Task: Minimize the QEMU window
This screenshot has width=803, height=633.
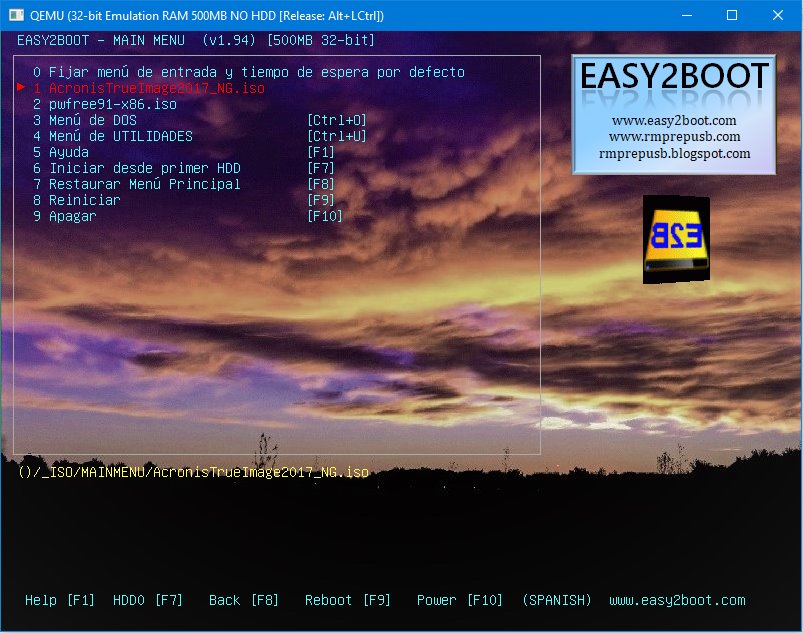Action: click(687, 15)
